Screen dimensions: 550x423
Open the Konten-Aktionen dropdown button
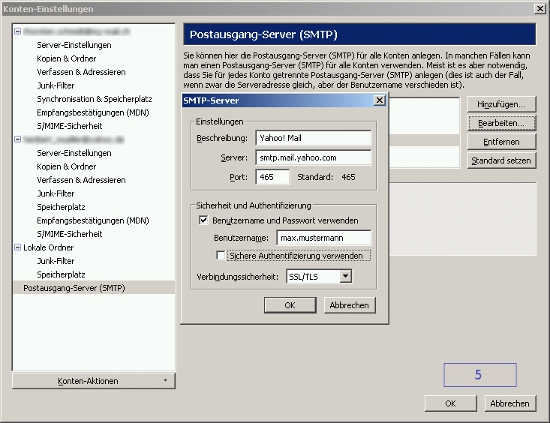(x=93, y=381)
